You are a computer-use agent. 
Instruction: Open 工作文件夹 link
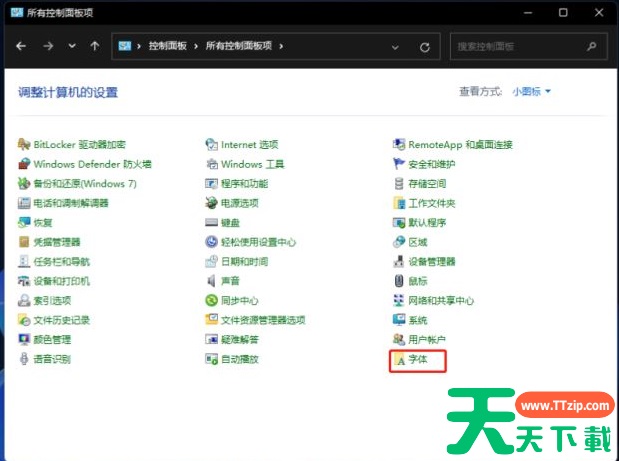431,203
